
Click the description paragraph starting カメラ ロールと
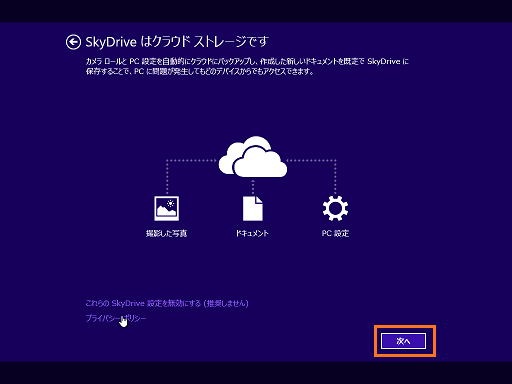point(247,66)
